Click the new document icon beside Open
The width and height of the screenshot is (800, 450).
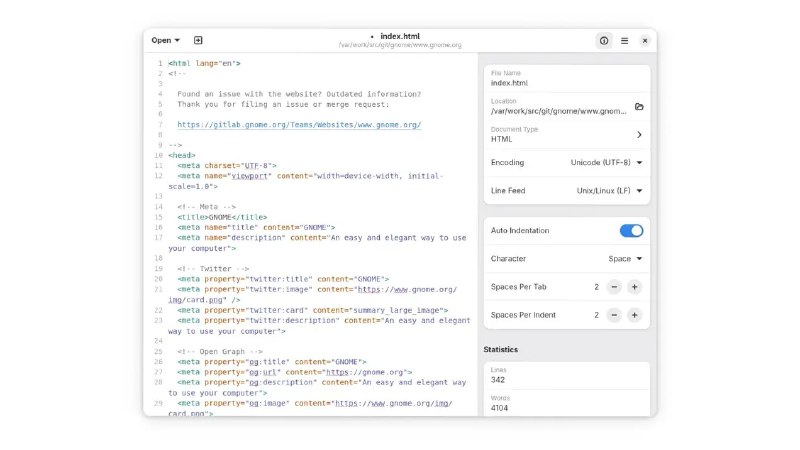pyautogui.click(x=198, y=40)
